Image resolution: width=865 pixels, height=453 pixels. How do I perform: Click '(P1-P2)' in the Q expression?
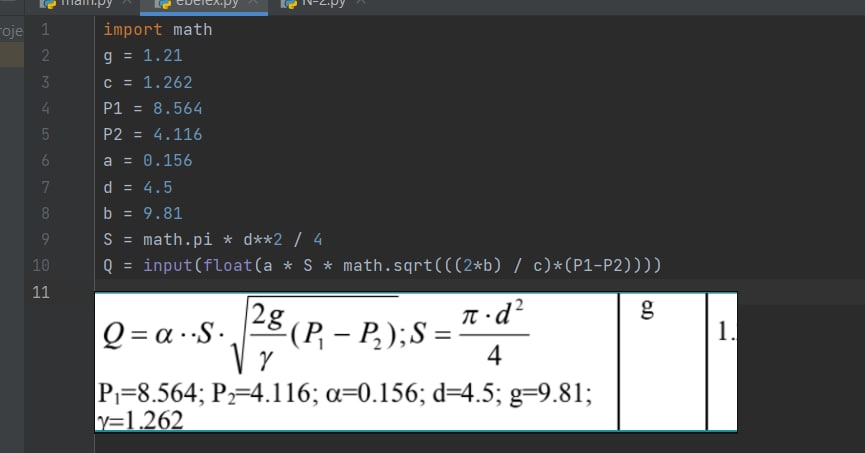[601, 265]
